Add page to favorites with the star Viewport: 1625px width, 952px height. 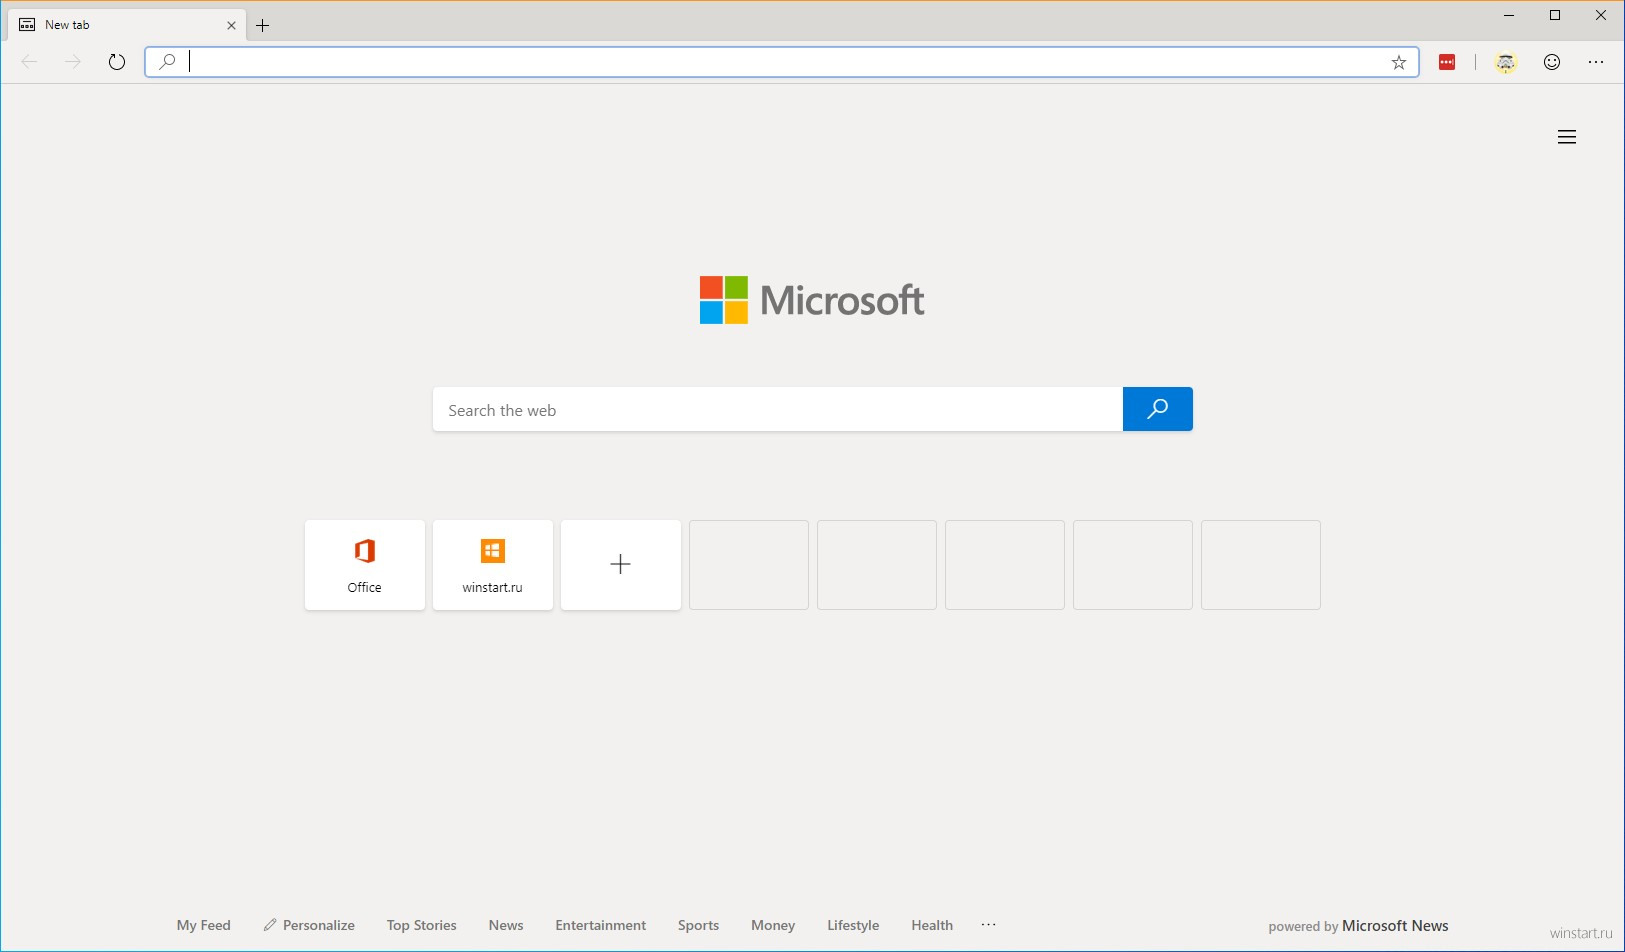[1399, 62]
